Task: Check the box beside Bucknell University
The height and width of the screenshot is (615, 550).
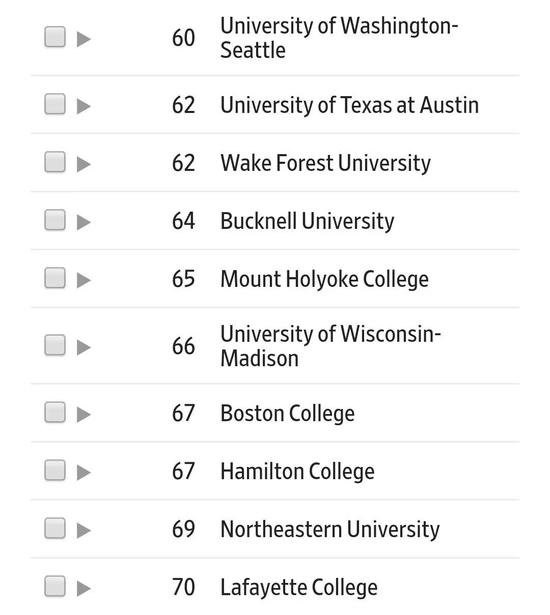Action: tap(55, 220)
